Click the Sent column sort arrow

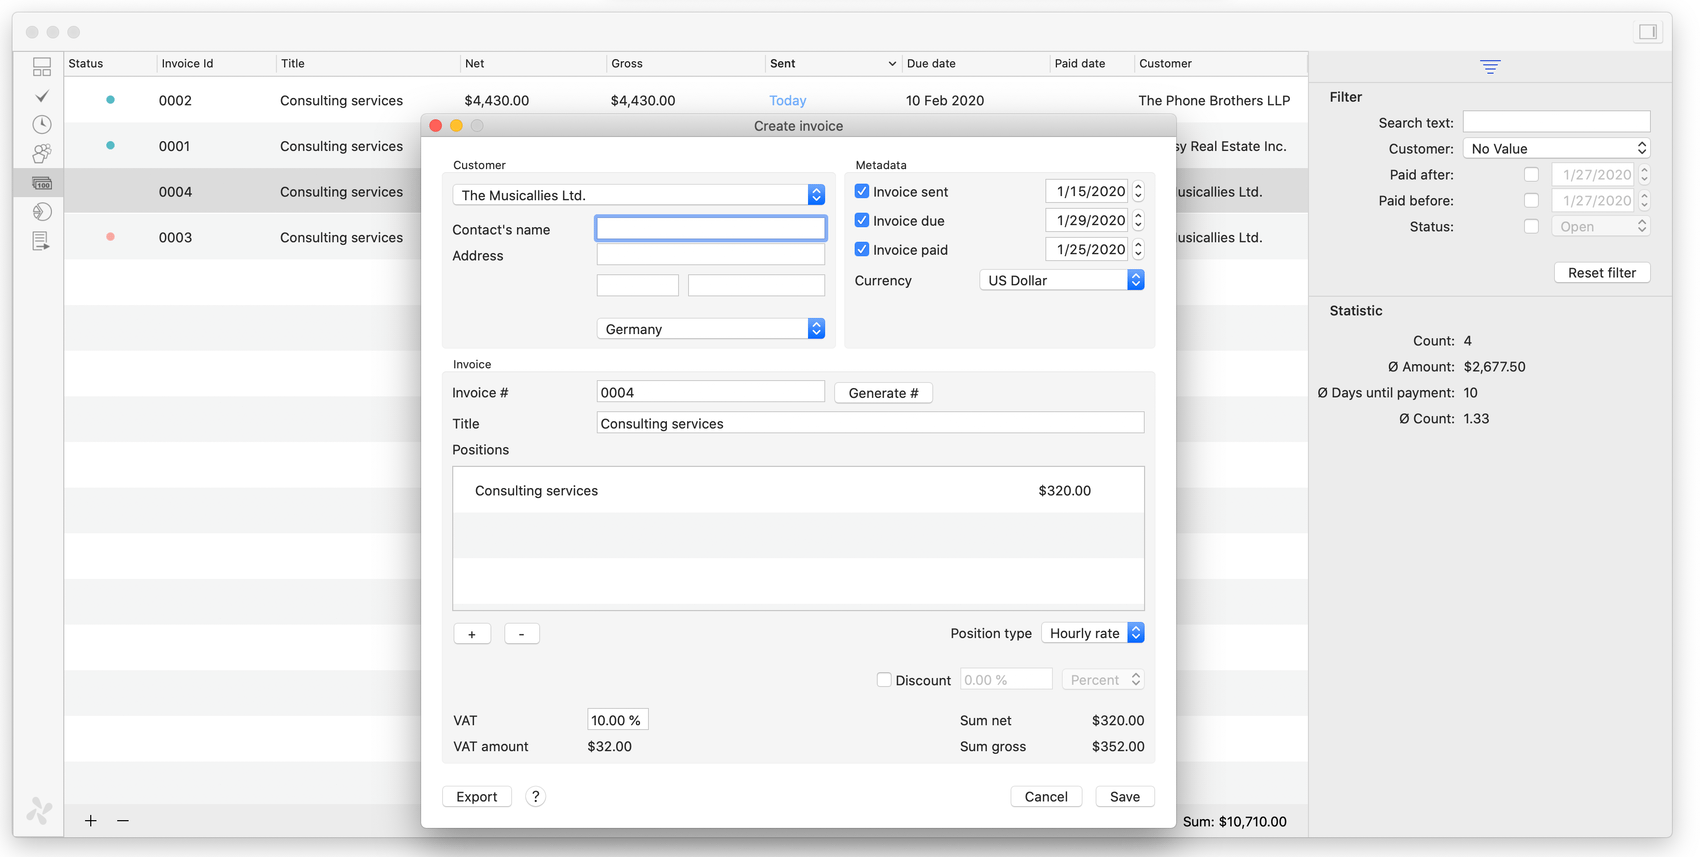click(x=892, y=64)
